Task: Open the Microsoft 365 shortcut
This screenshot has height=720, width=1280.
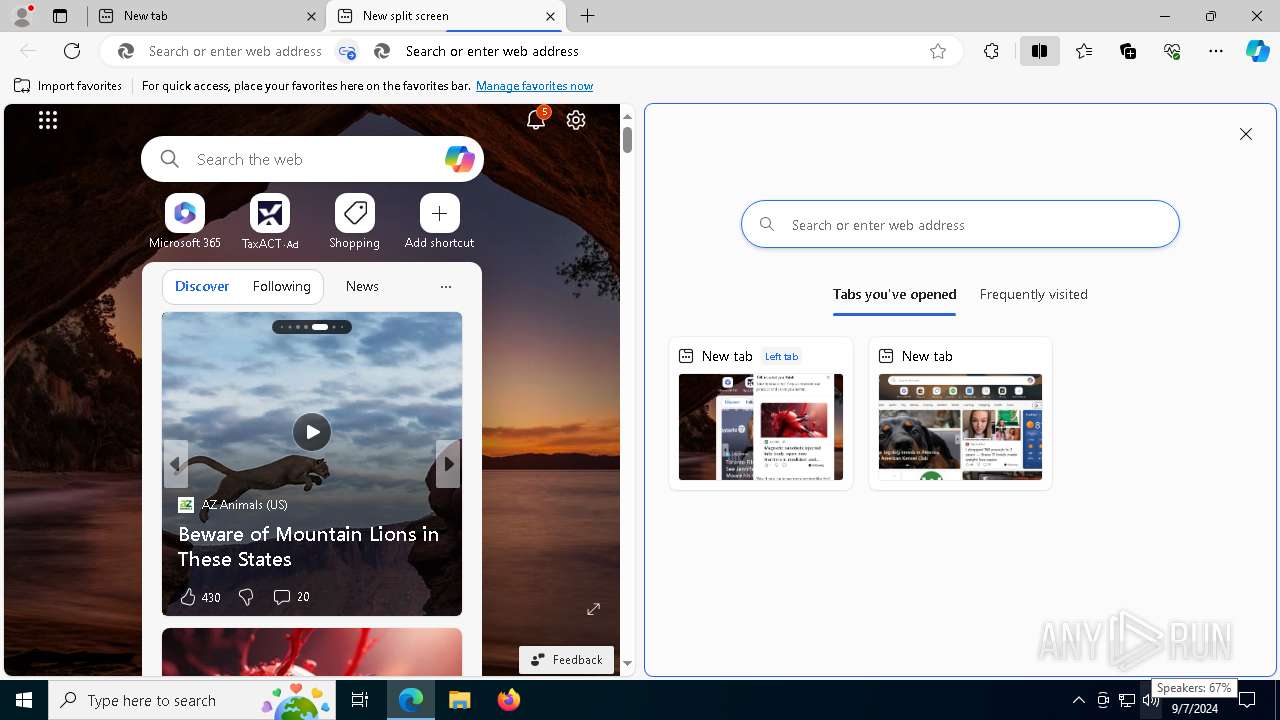Action: coord(185,222)
